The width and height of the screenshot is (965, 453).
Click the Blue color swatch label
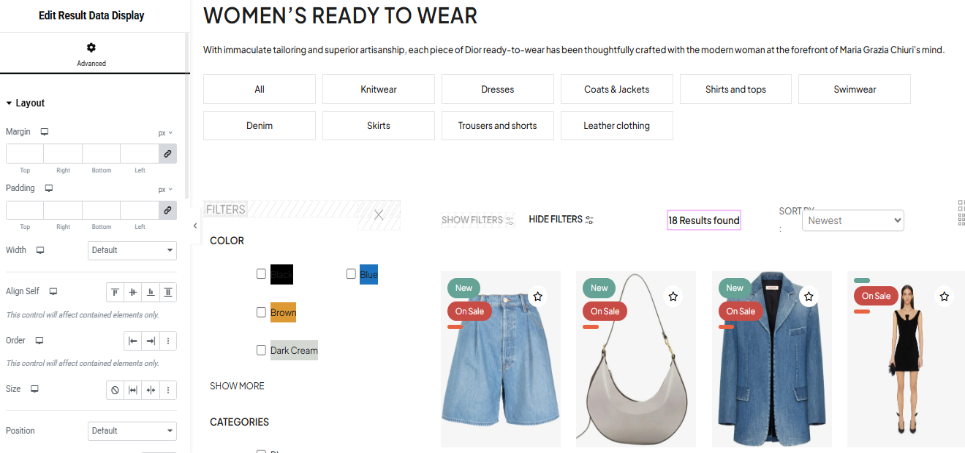click(369, 275)
